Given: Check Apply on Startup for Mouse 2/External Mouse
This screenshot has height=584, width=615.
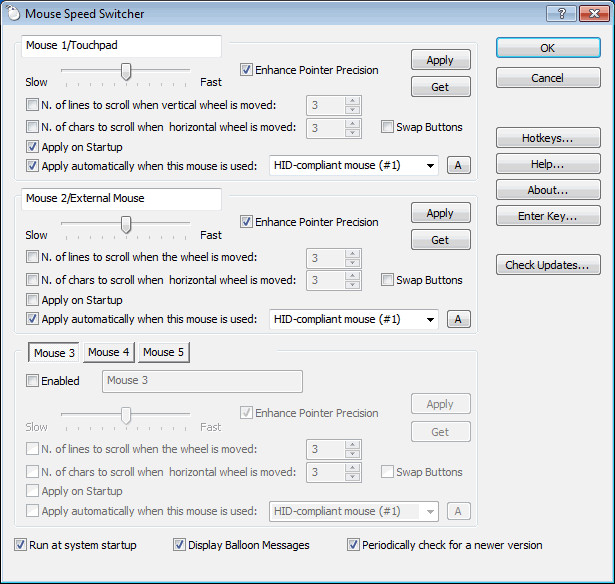Looking at the screenshot, I should (32, 300).
